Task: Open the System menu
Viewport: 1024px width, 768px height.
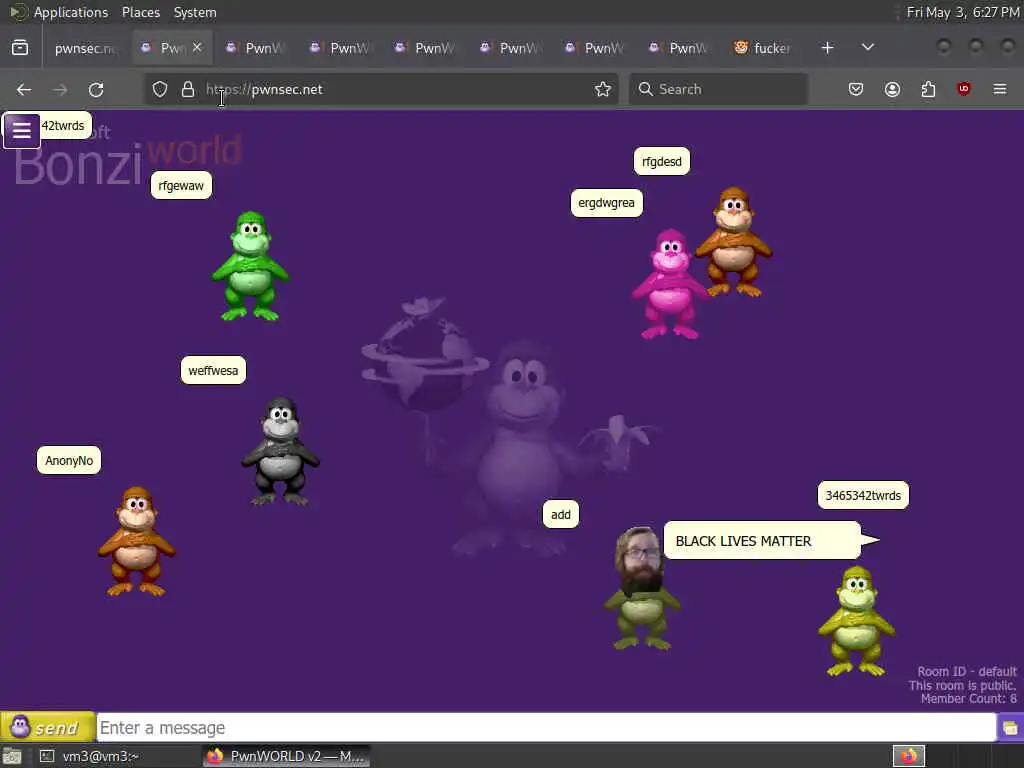Action: [195, 12]
